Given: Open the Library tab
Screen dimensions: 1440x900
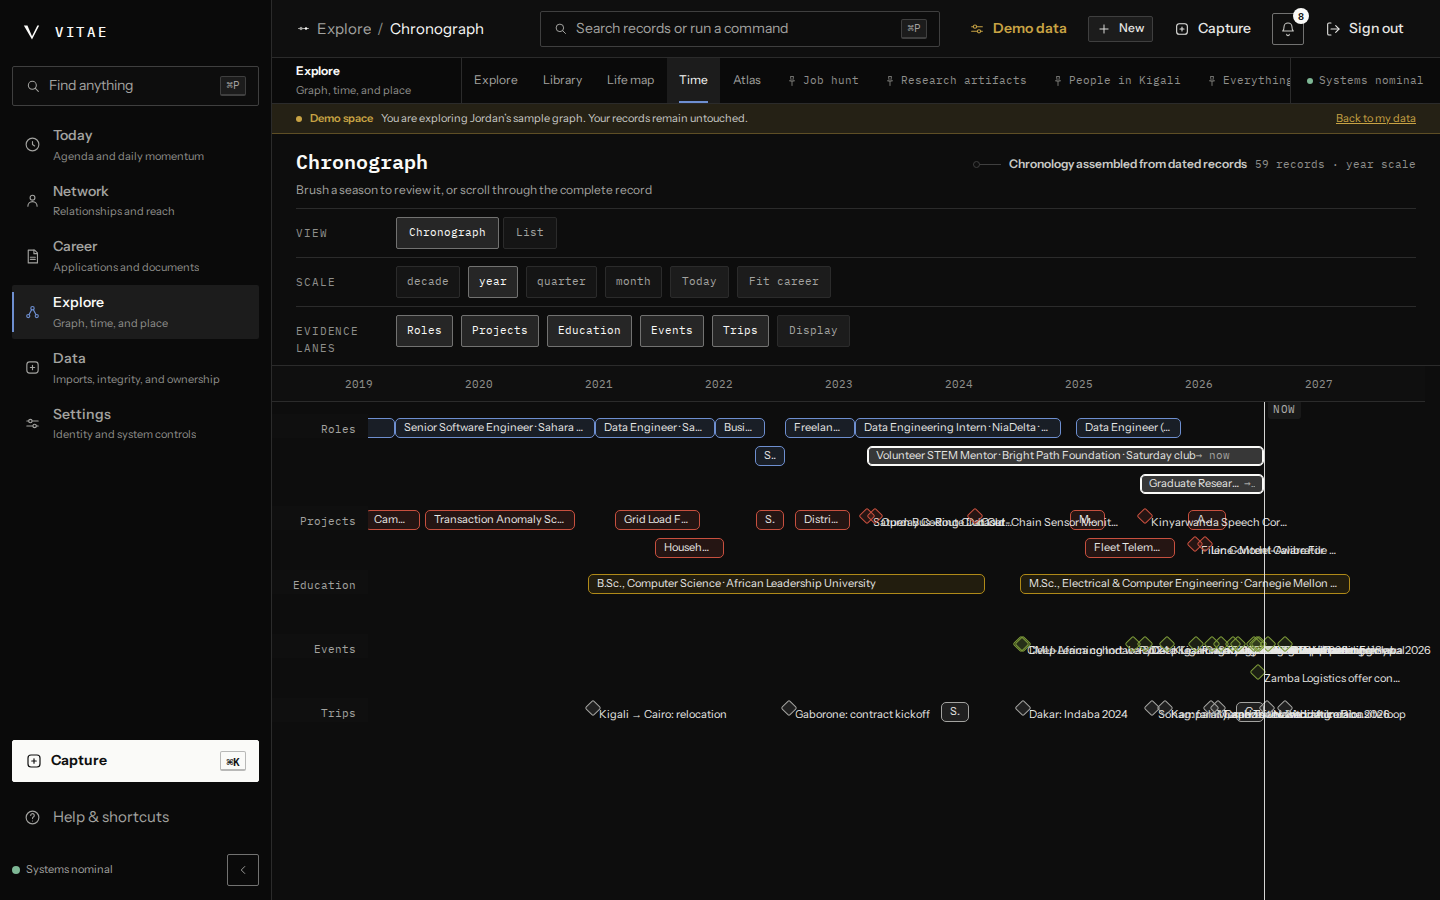Looking at the screenshot, I should coord(562,80).
